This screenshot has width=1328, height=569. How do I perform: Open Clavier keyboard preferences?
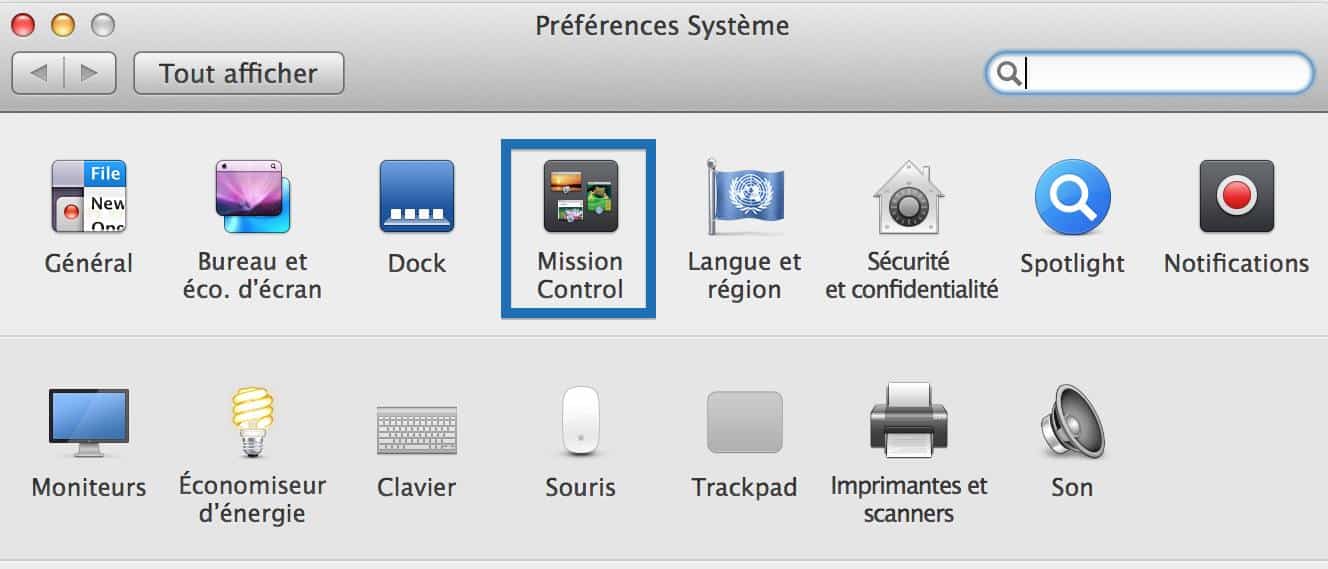click(417, 430)
